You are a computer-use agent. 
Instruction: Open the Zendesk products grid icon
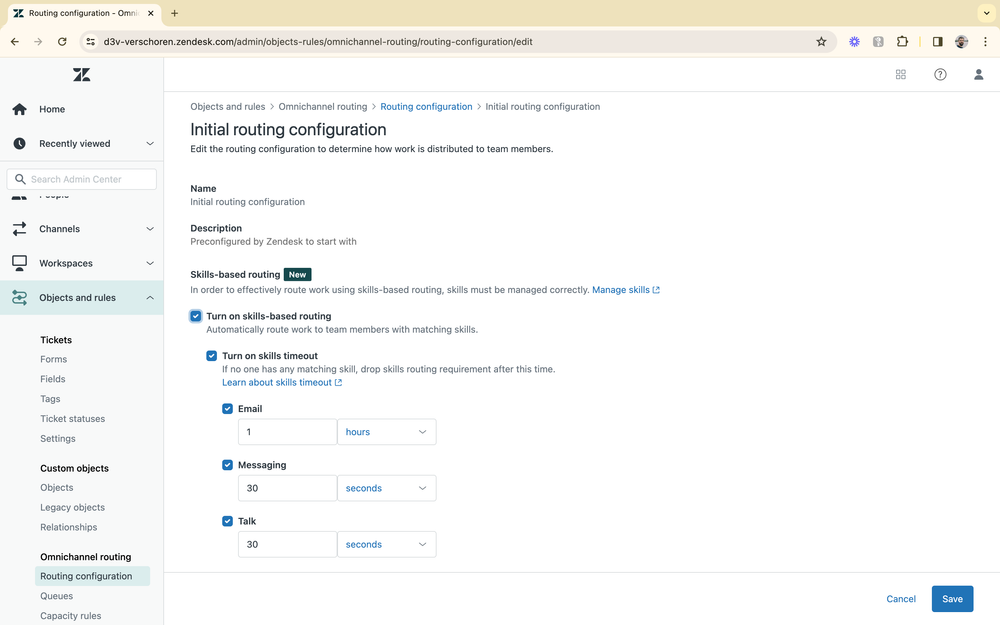[x=900, y=74]
